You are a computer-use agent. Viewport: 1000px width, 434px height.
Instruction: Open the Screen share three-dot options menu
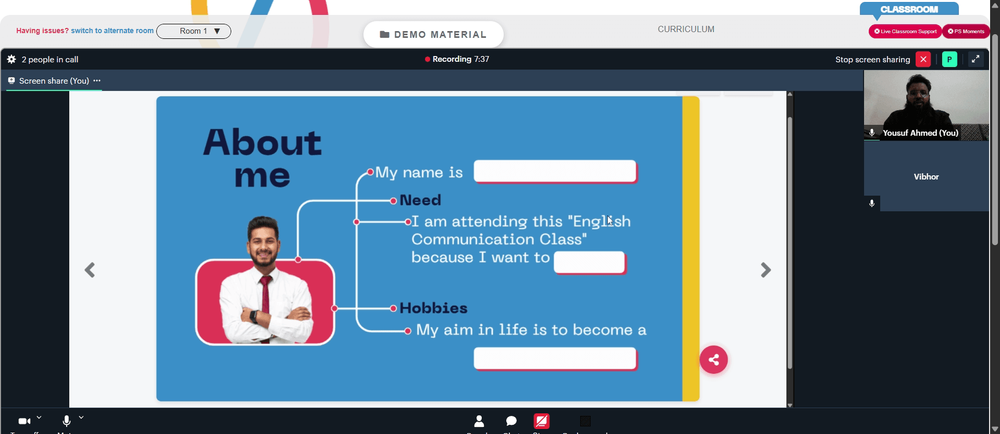[97, 81]
